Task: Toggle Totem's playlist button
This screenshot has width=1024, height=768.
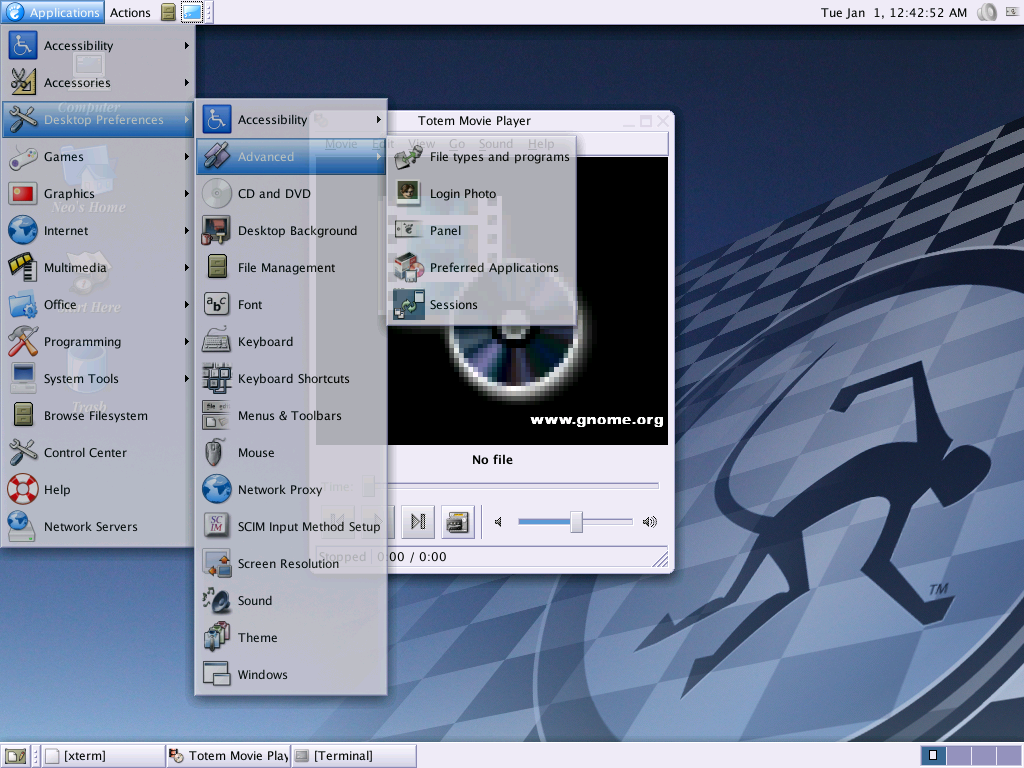Action: 458,522
